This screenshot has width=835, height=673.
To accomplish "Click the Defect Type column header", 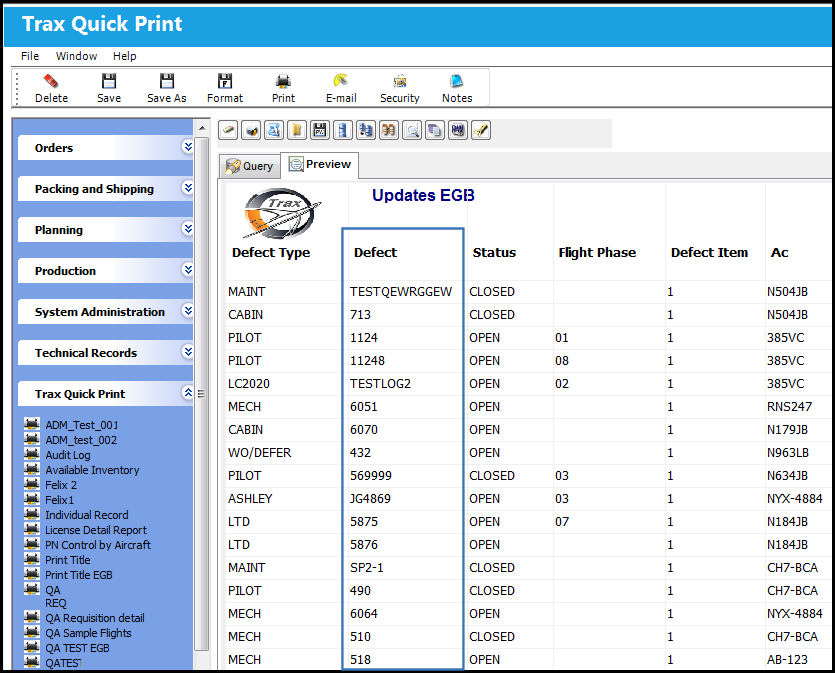I will (x=271, y=252).
